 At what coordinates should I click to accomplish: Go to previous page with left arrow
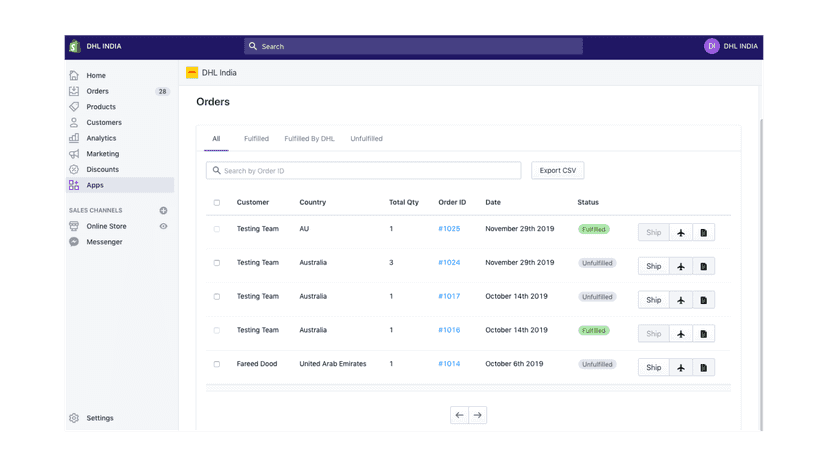point(459,415)
